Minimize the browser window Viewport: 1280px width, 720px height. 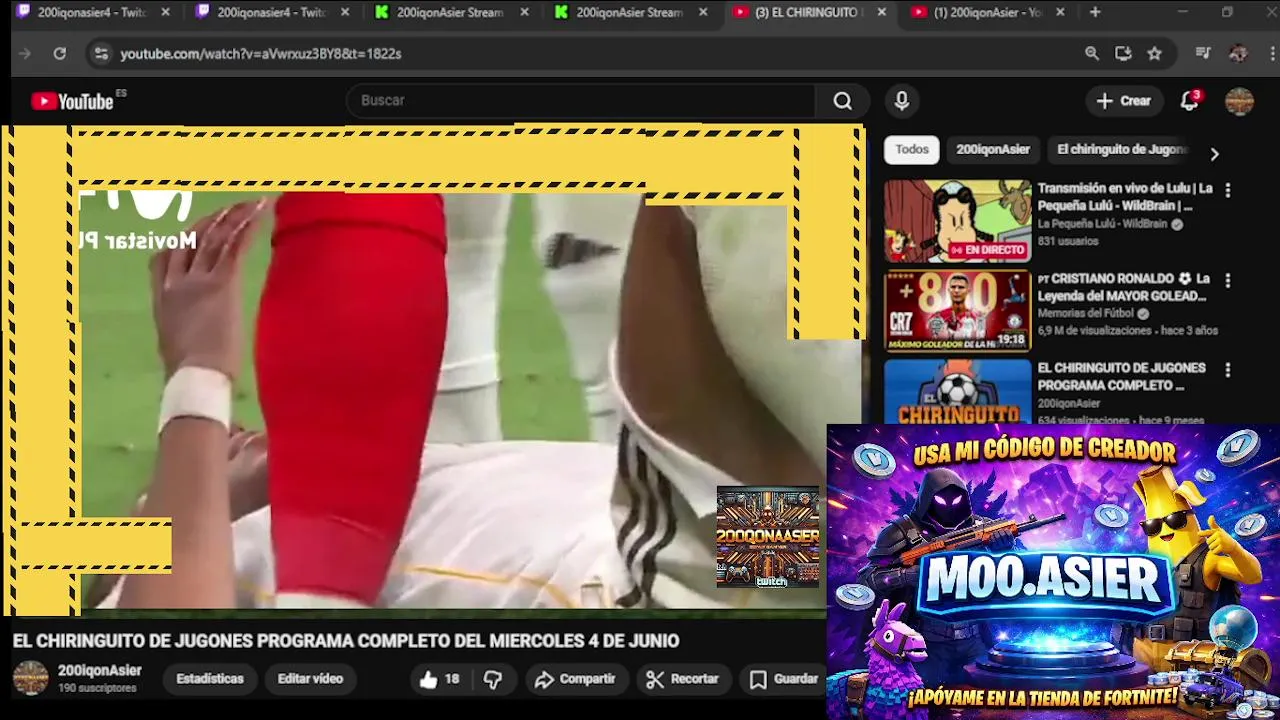[x=1182, y=12]
